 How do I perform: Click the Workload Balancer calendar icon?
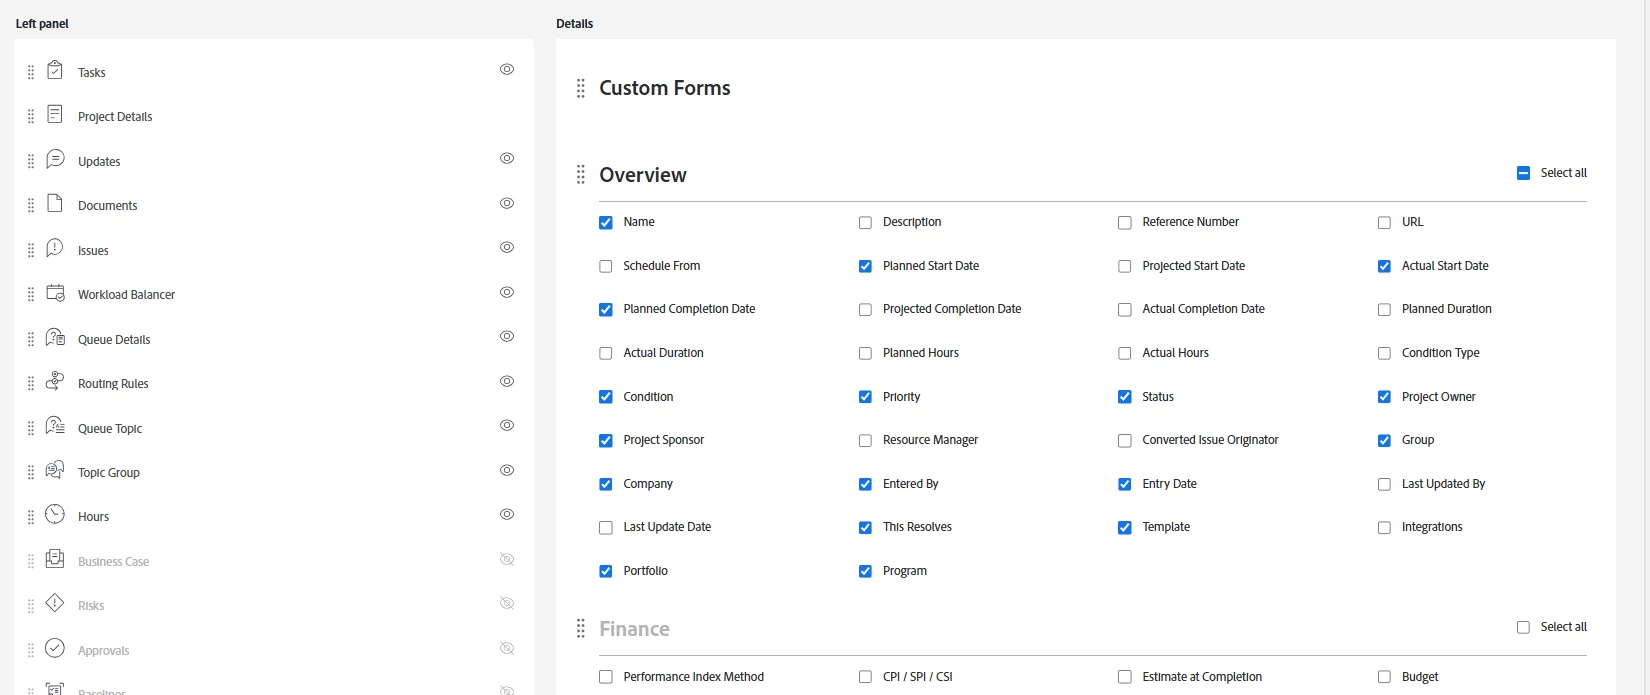click(x=55, y=293)
